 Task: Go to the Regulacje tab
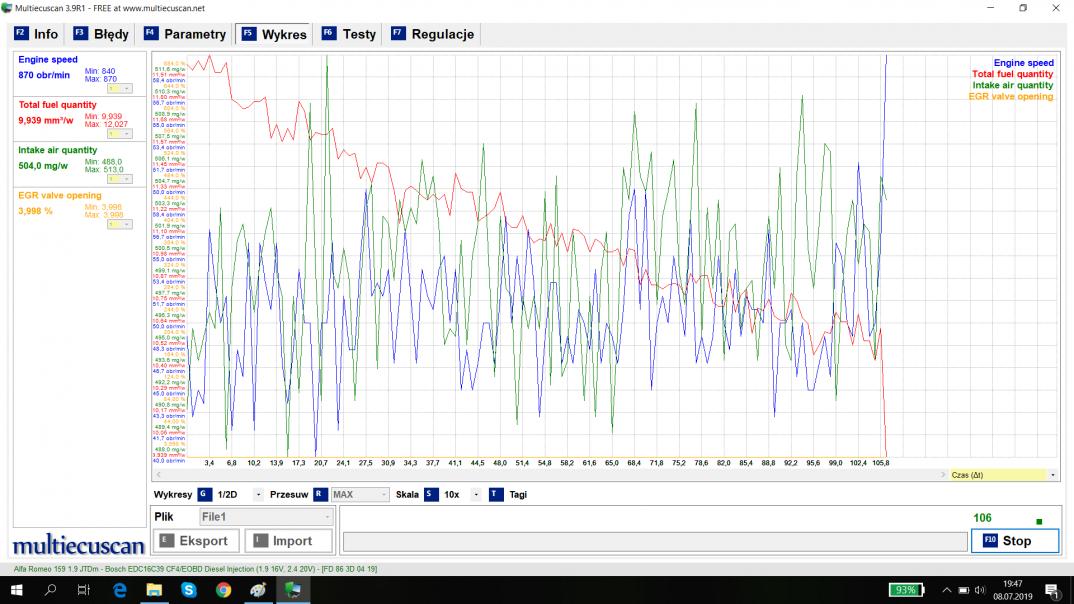(x=432, y=34)
